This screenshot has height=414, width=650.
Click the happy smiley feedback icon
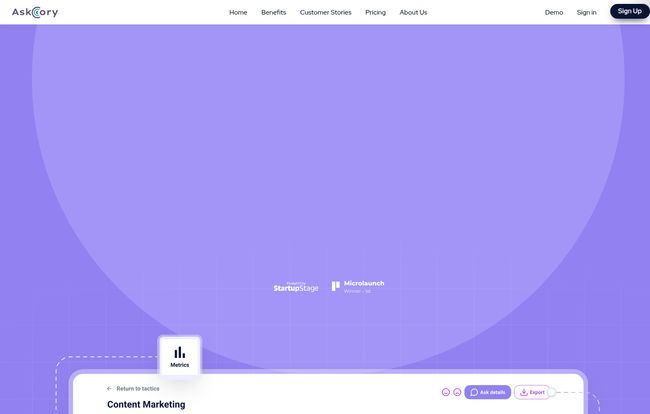coord(446,392)
